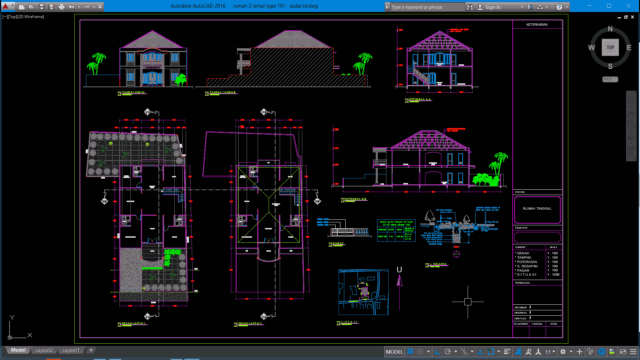640x360 pixels.
Task: Add a new layout with plus tab
Action: [91, 350]
